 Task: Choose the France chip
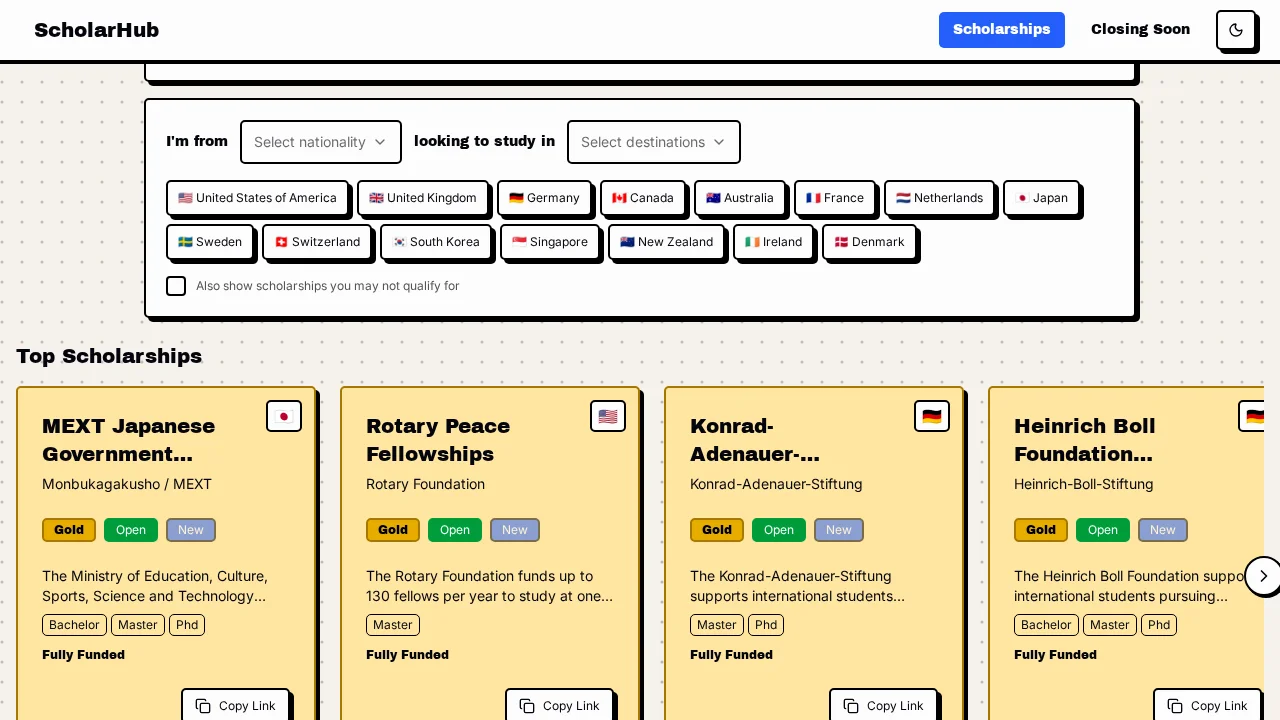835,198
